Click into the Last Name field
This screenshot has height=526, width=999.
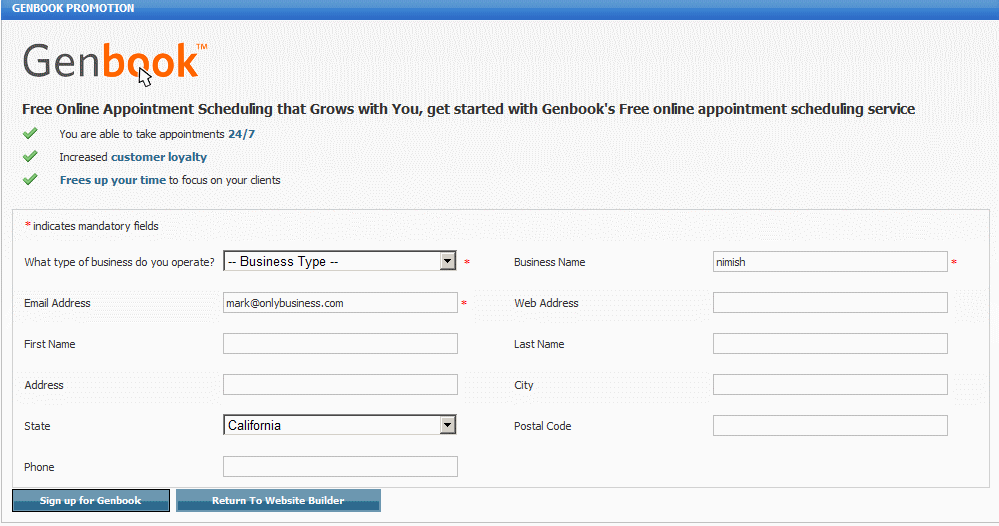click(830, 343)
